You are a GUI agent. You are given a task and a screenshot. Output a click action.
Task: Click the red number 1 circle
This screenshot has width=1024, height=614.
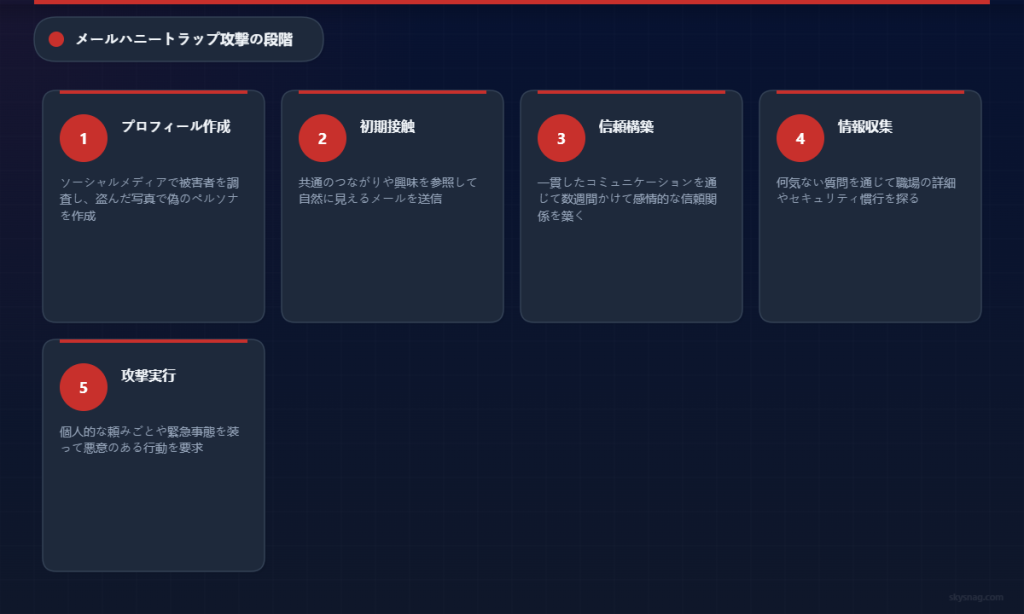click(x=84, y=138)
